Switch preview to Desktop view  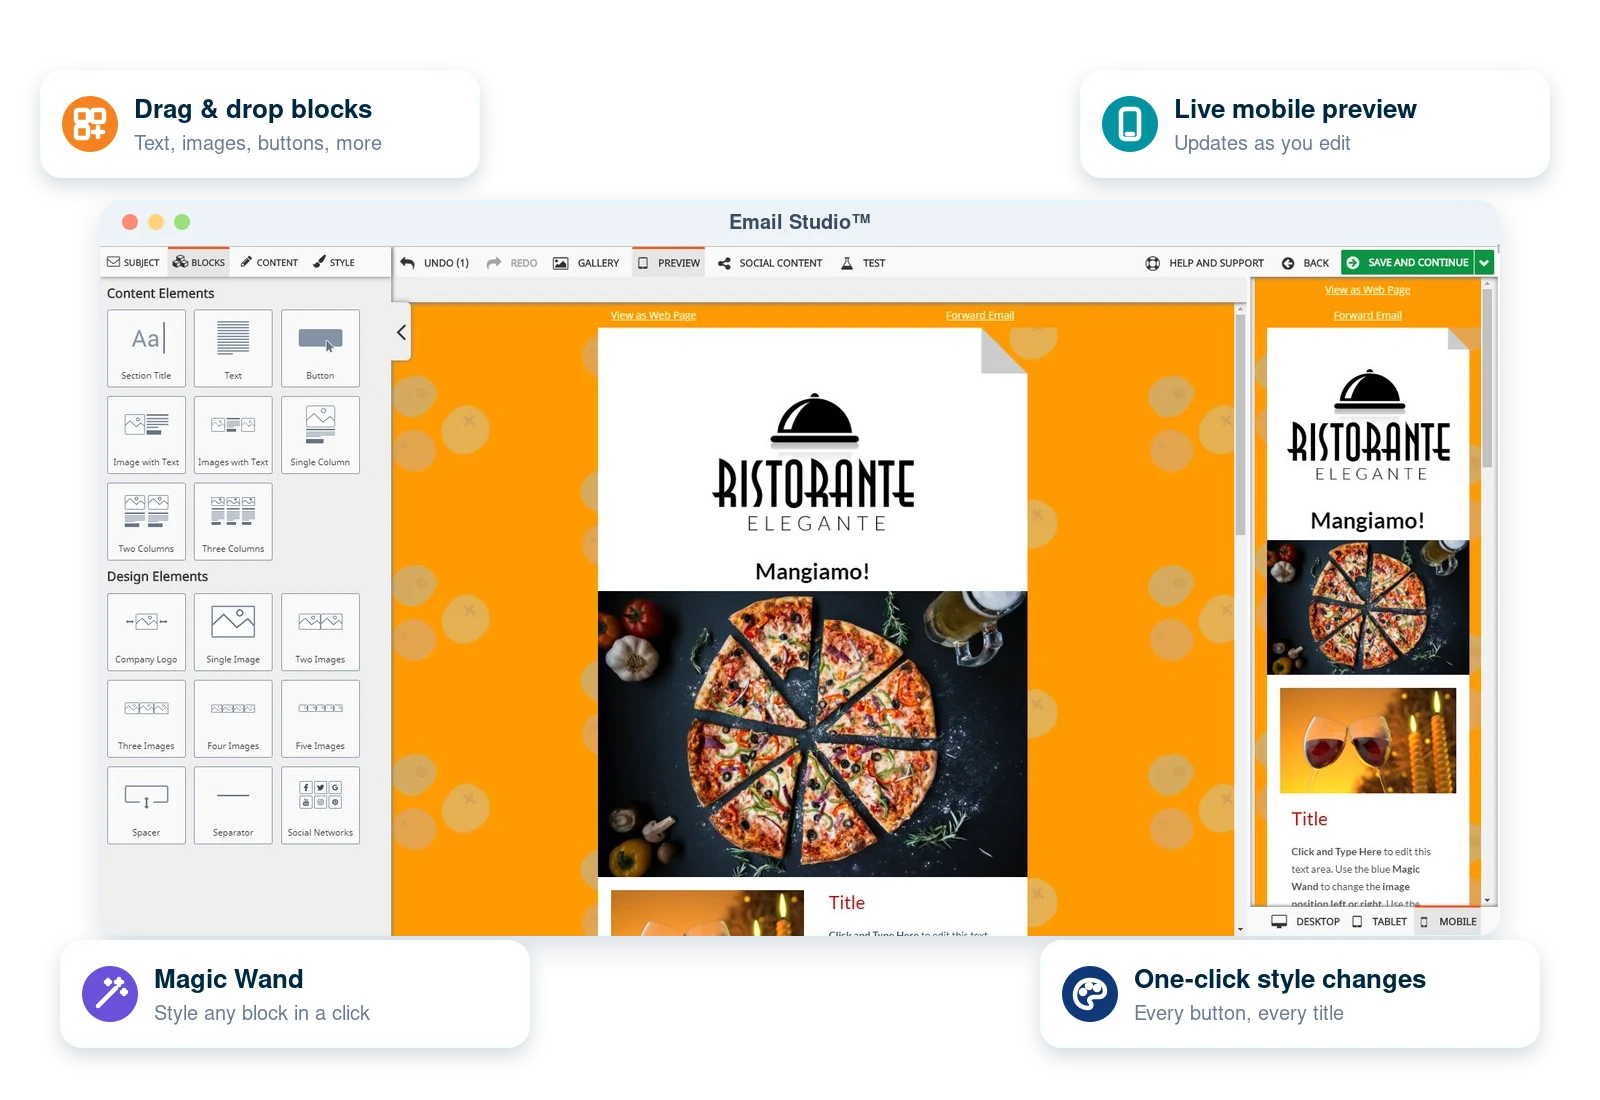(x=1306, y=922)
